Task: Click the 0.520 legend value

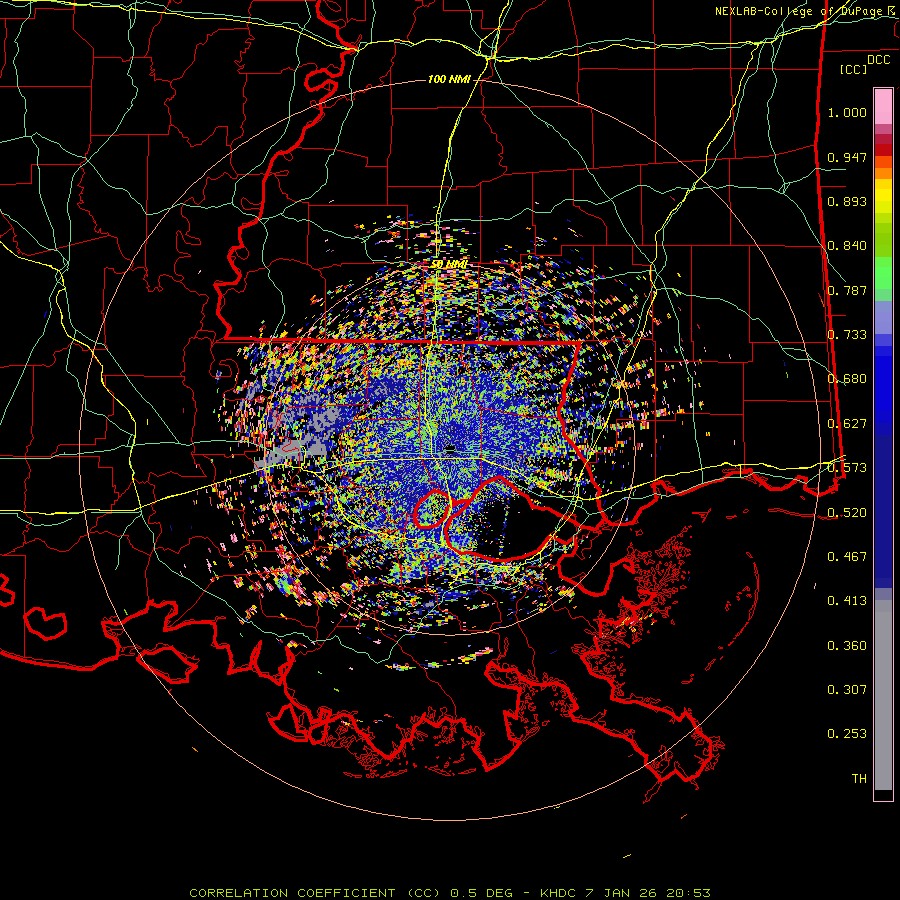Action: (847, 512)
